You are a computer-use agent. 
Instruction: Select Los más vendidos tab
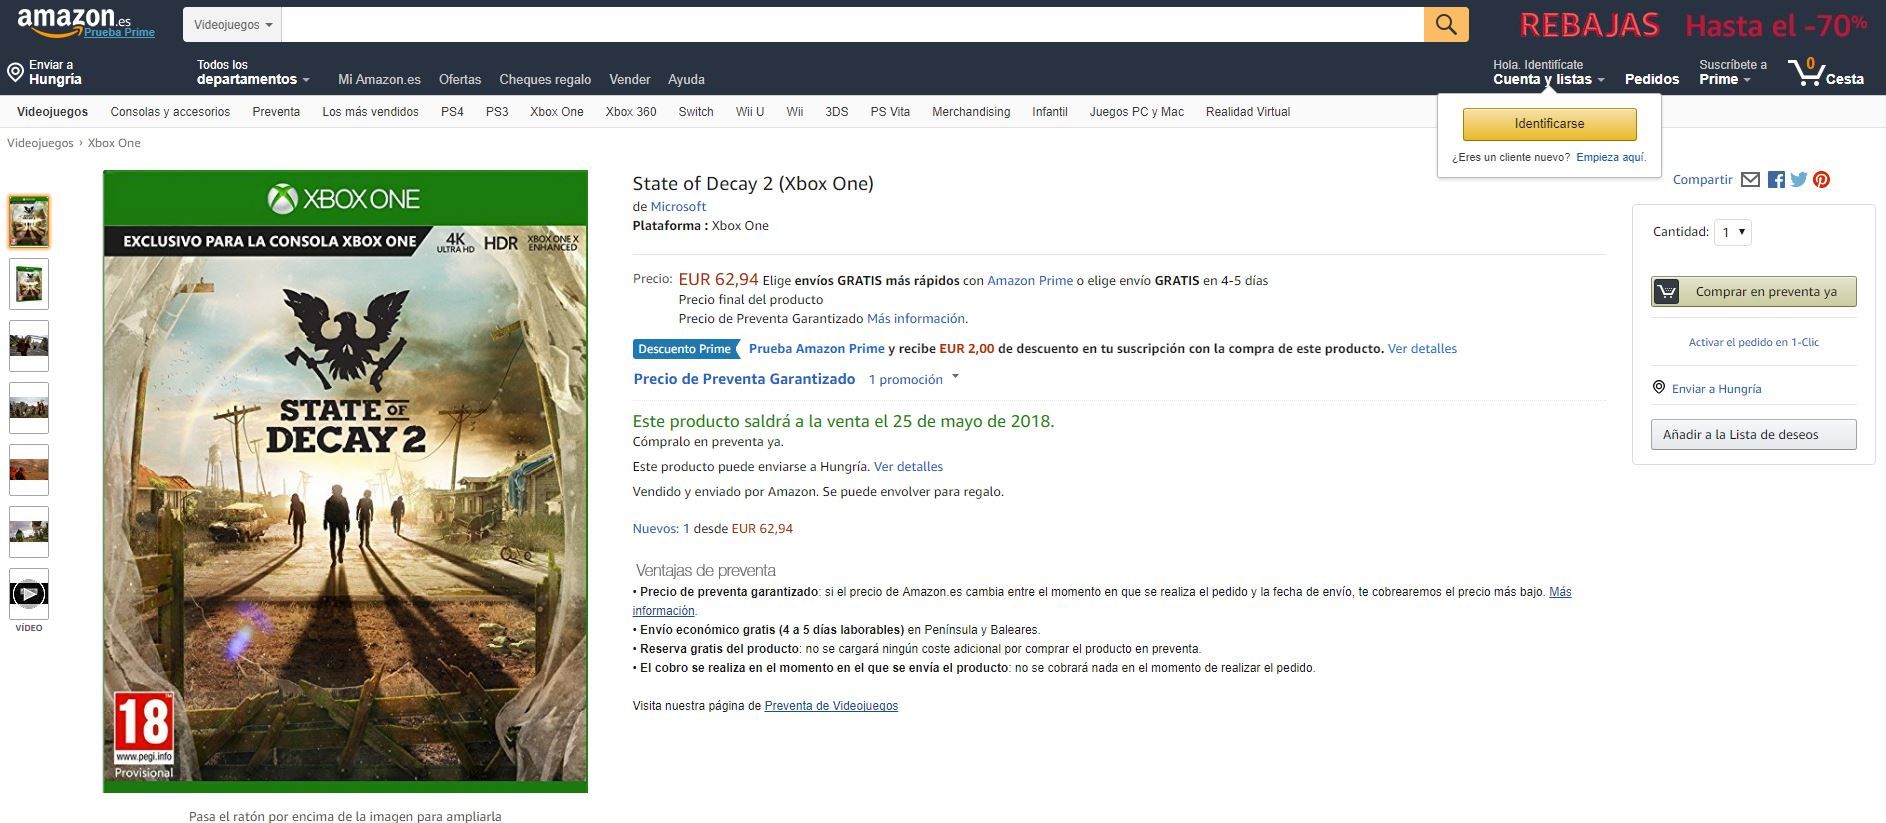(370, 112)
